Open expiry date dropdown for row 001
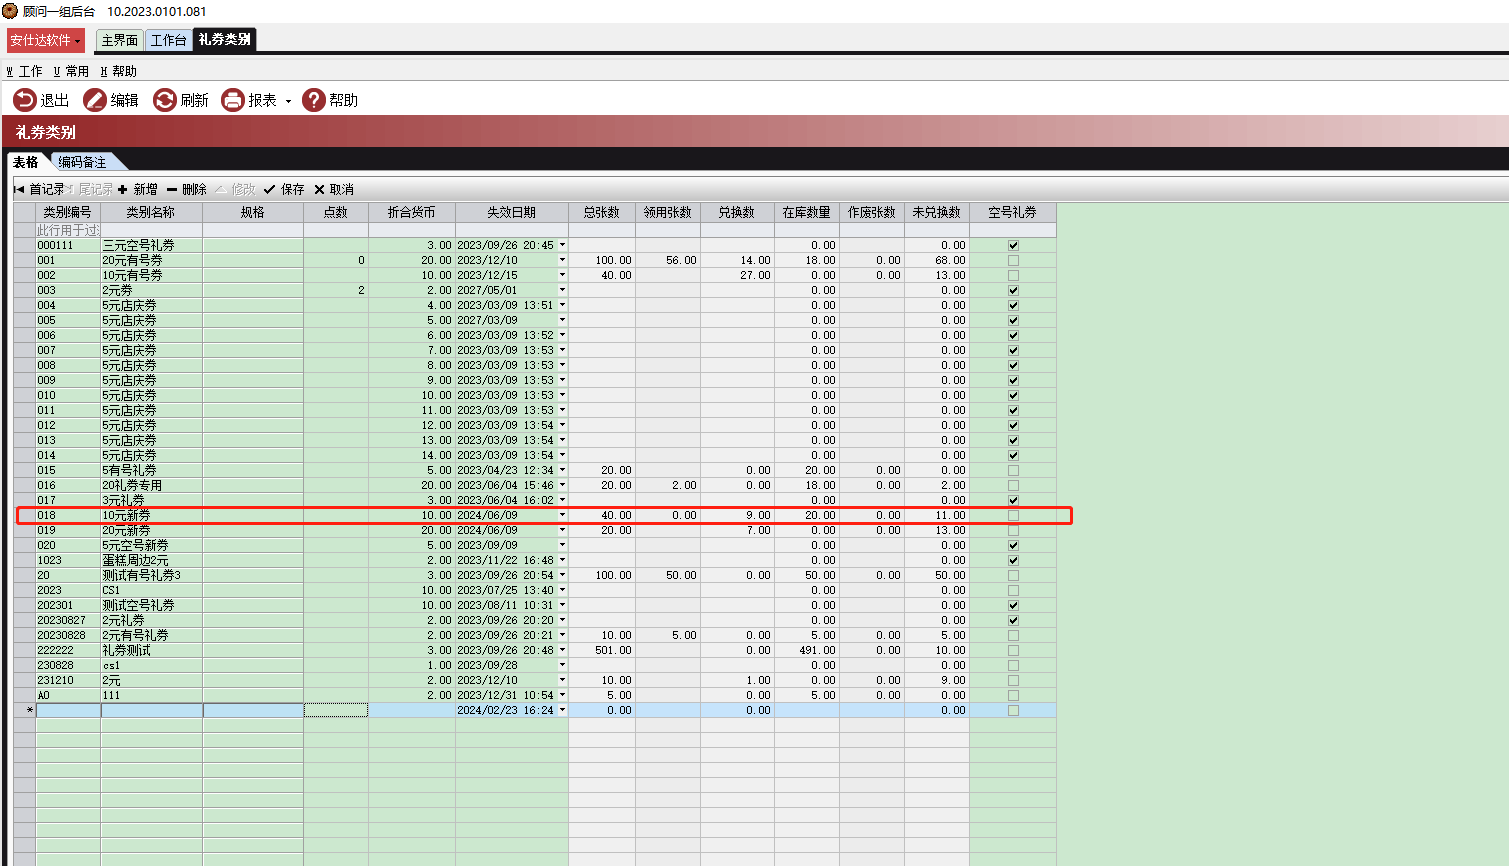1509x866 pixels. coord(562,260)
